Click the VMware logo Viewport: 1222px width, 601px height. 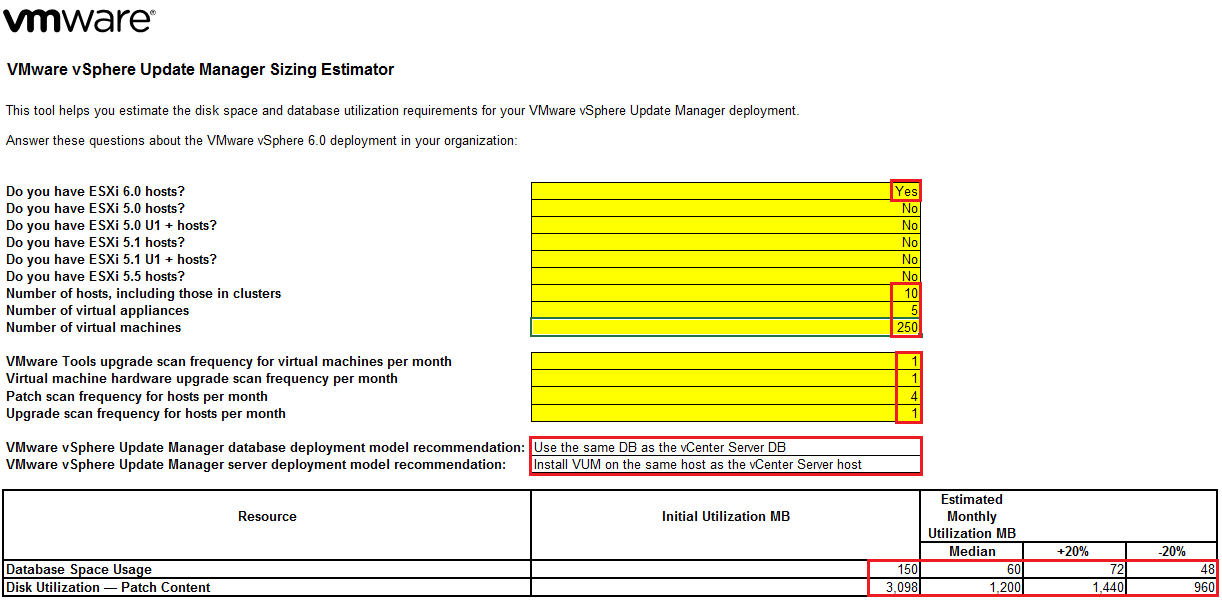tap(81, 19)
